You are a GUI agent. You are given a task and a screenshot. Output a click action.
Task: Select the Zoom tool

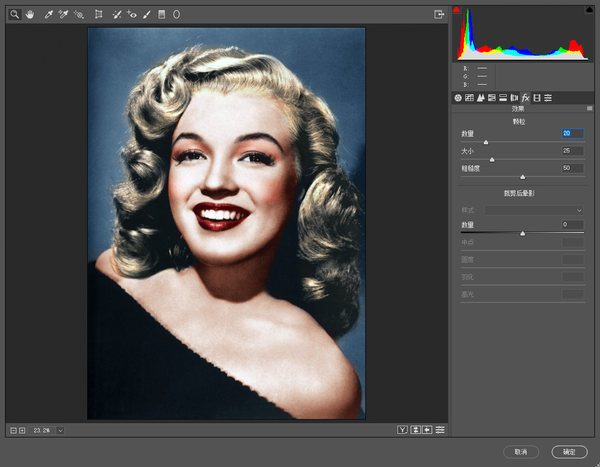coord(15,15)
